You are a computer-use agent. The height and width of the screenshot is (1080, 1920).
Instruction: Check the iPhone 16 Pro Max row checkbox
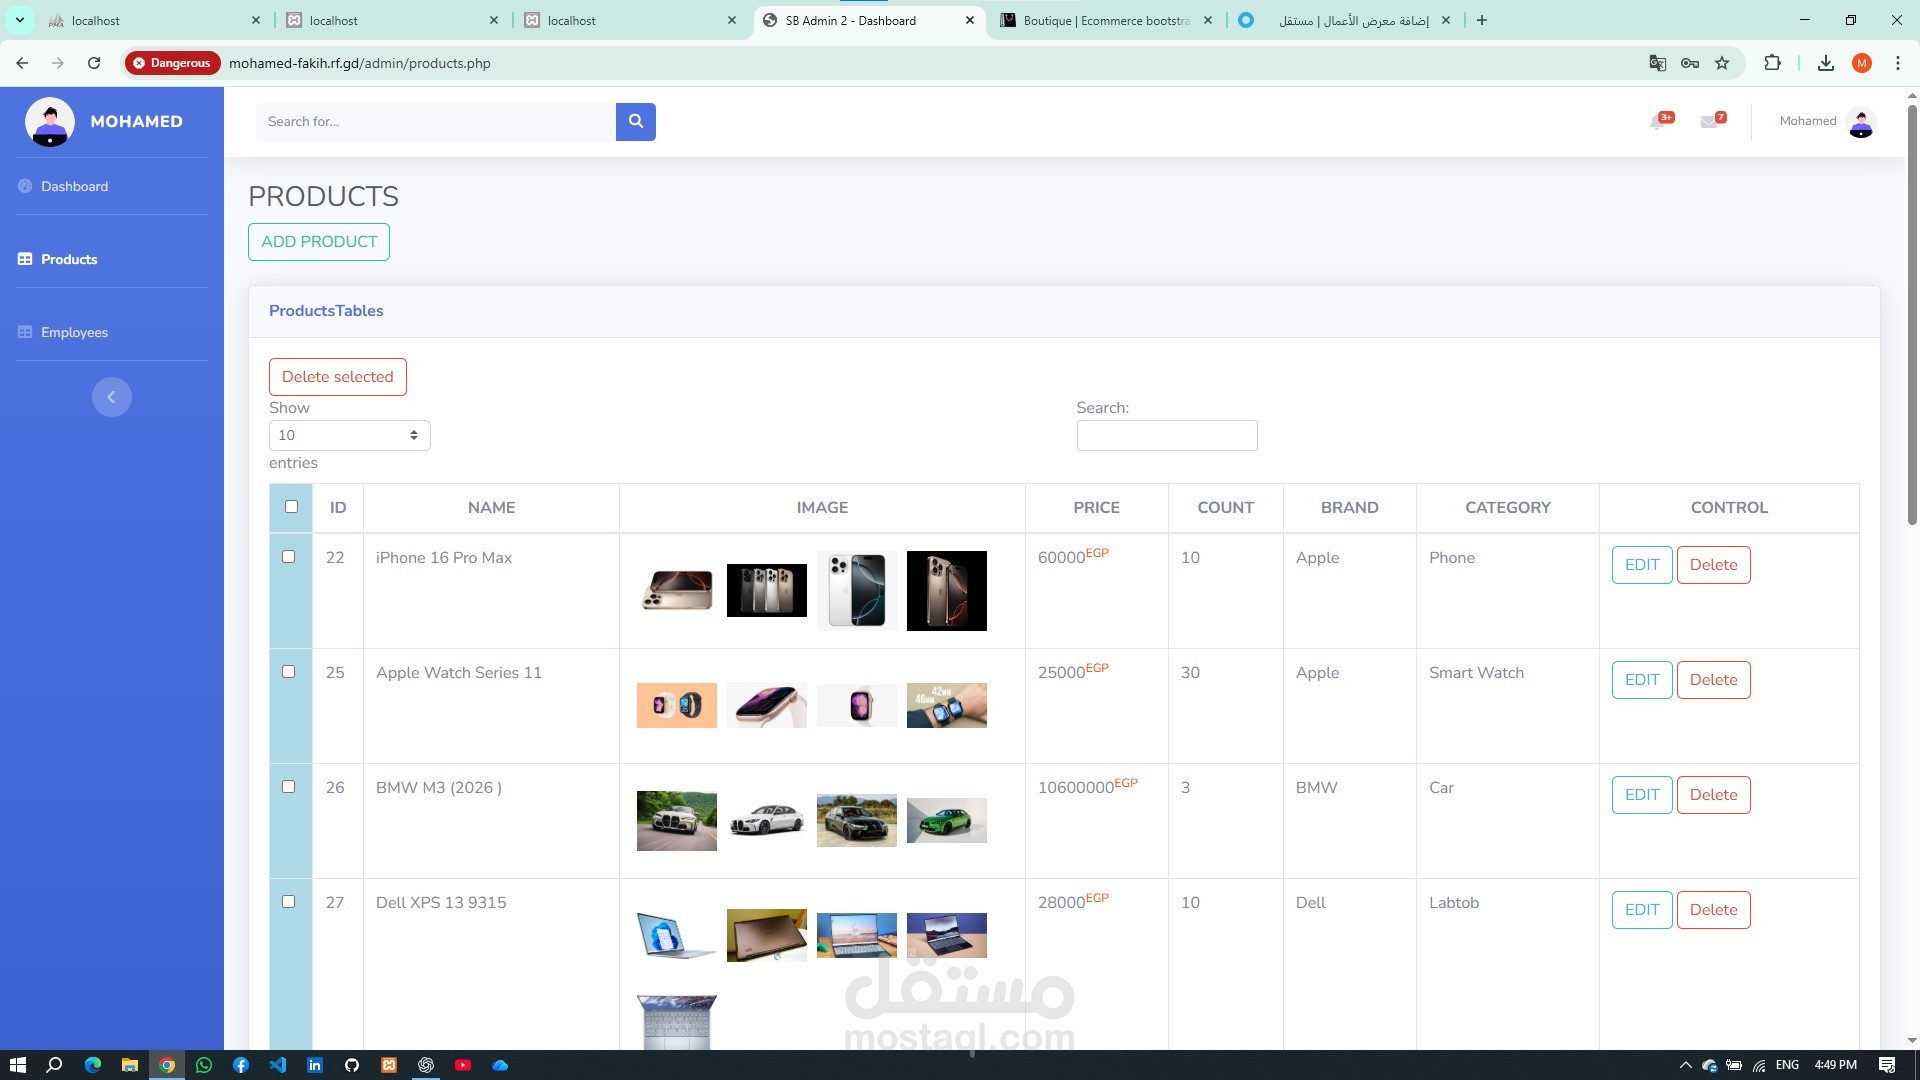[289, 557]
